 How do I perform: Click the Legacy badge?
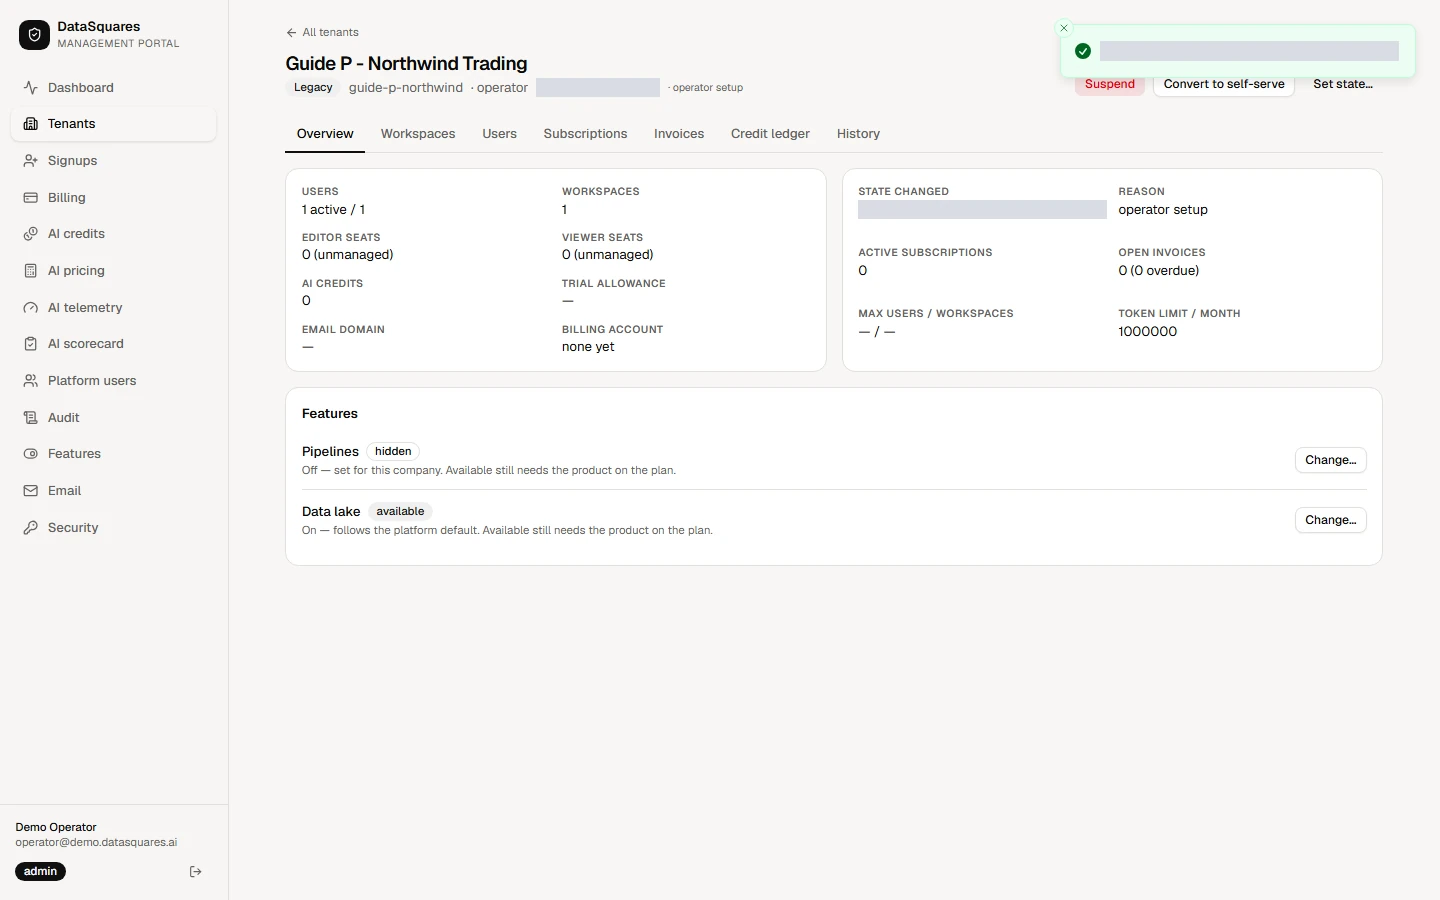[x=313, y=88]
